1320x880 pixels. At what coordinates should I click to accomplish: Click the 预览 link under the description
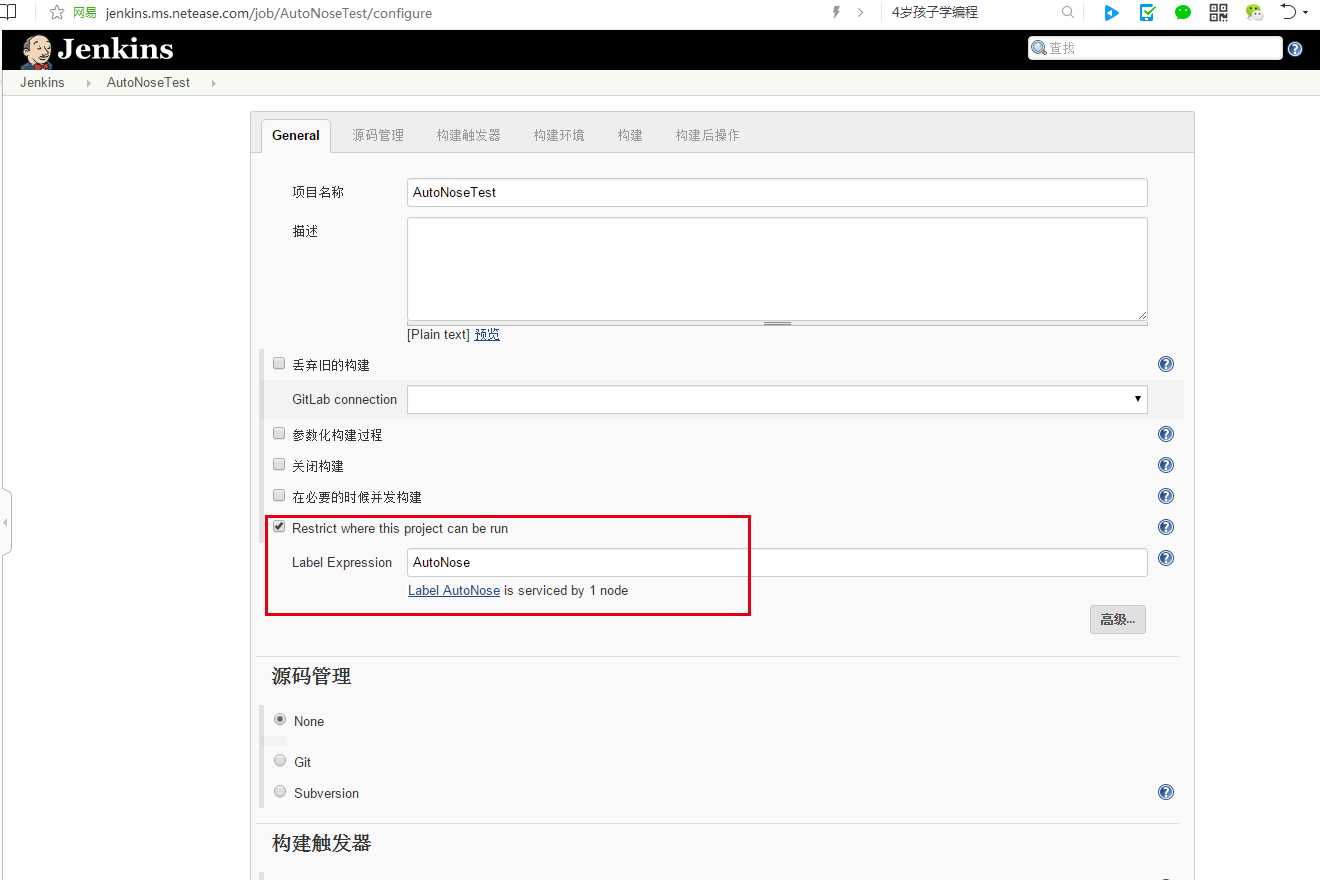pyautogui.click(x=487, y=335)
